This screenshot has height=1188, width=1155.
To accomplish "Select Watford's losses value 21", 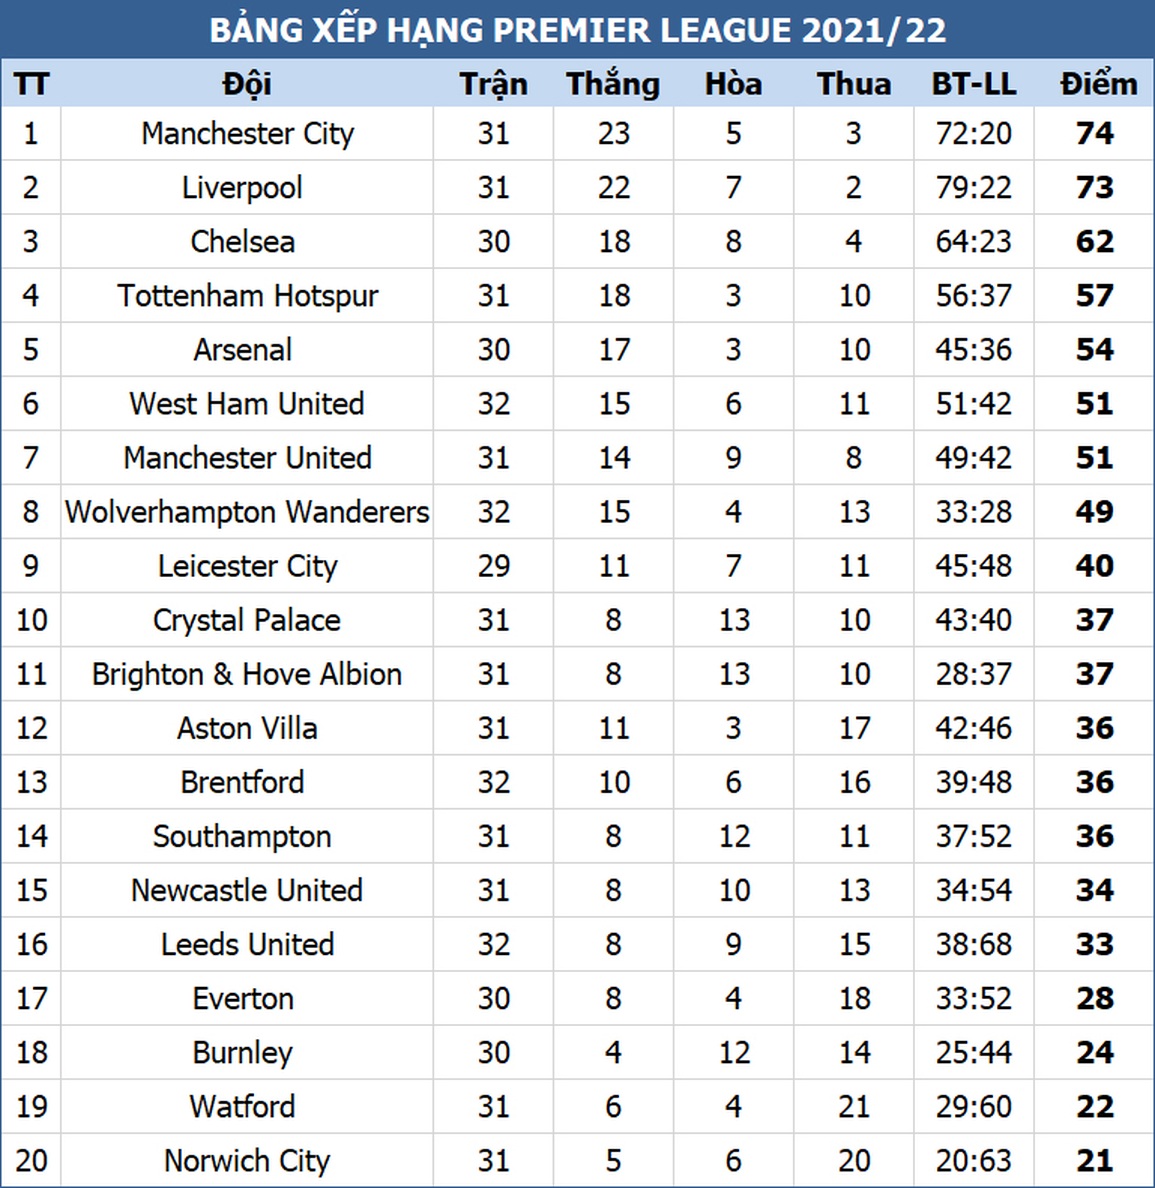I will [x=854, y=1107].
